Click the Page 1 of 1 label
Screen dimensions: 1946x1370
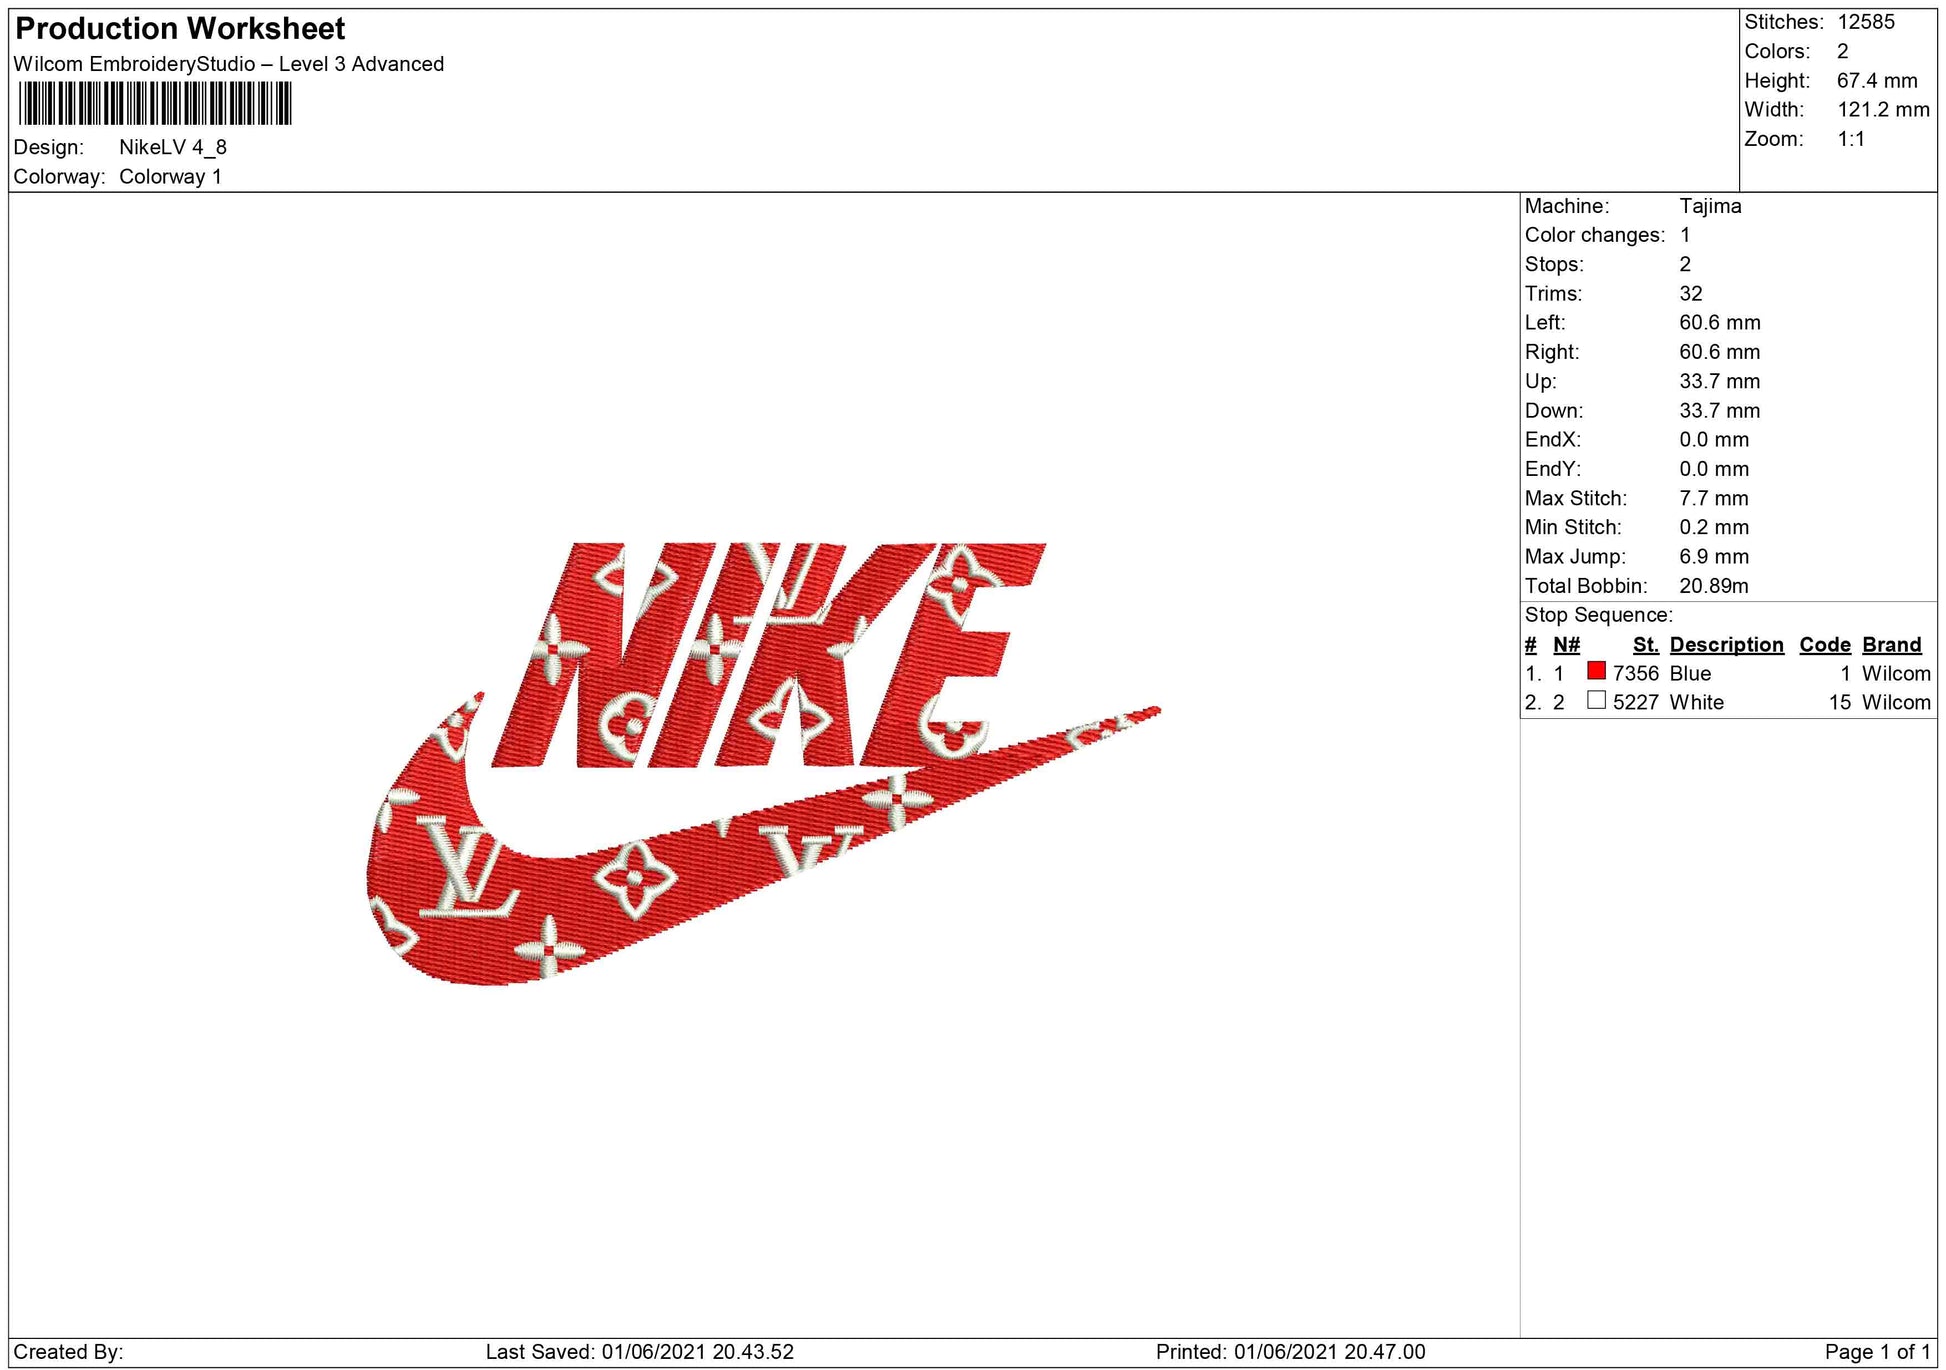coord(1877,1352)
